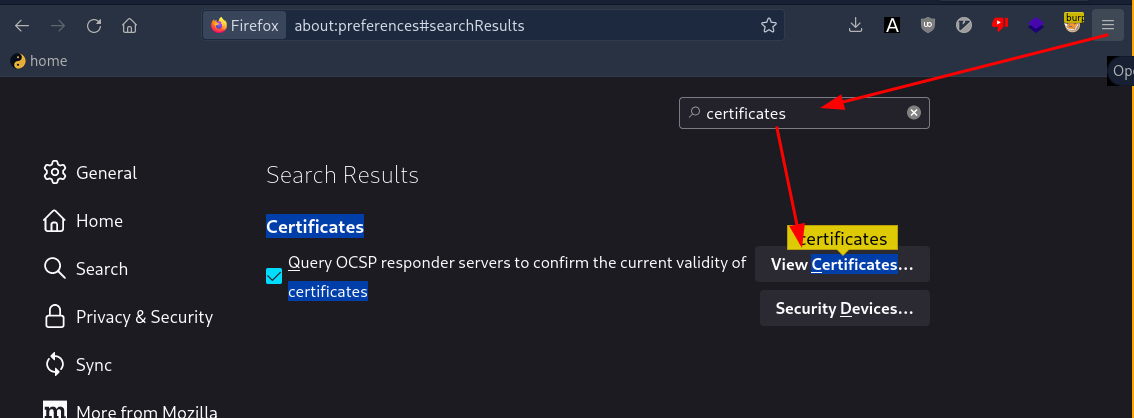Click the Security Devices button
Viewport: 1134px width, 418px height.
click(x=844, y=309)
